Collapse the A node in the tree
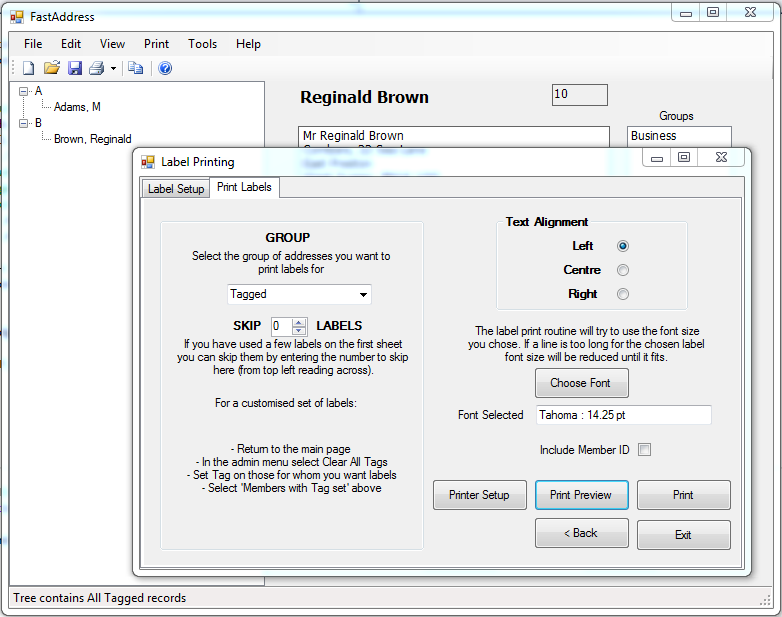 [23, 91]
